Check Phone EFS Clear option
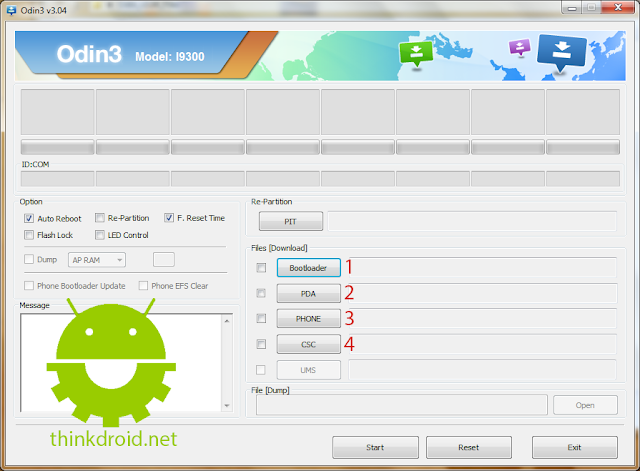Screen dimensions: 640x471 pyautogui.click(x=143, y=286)
